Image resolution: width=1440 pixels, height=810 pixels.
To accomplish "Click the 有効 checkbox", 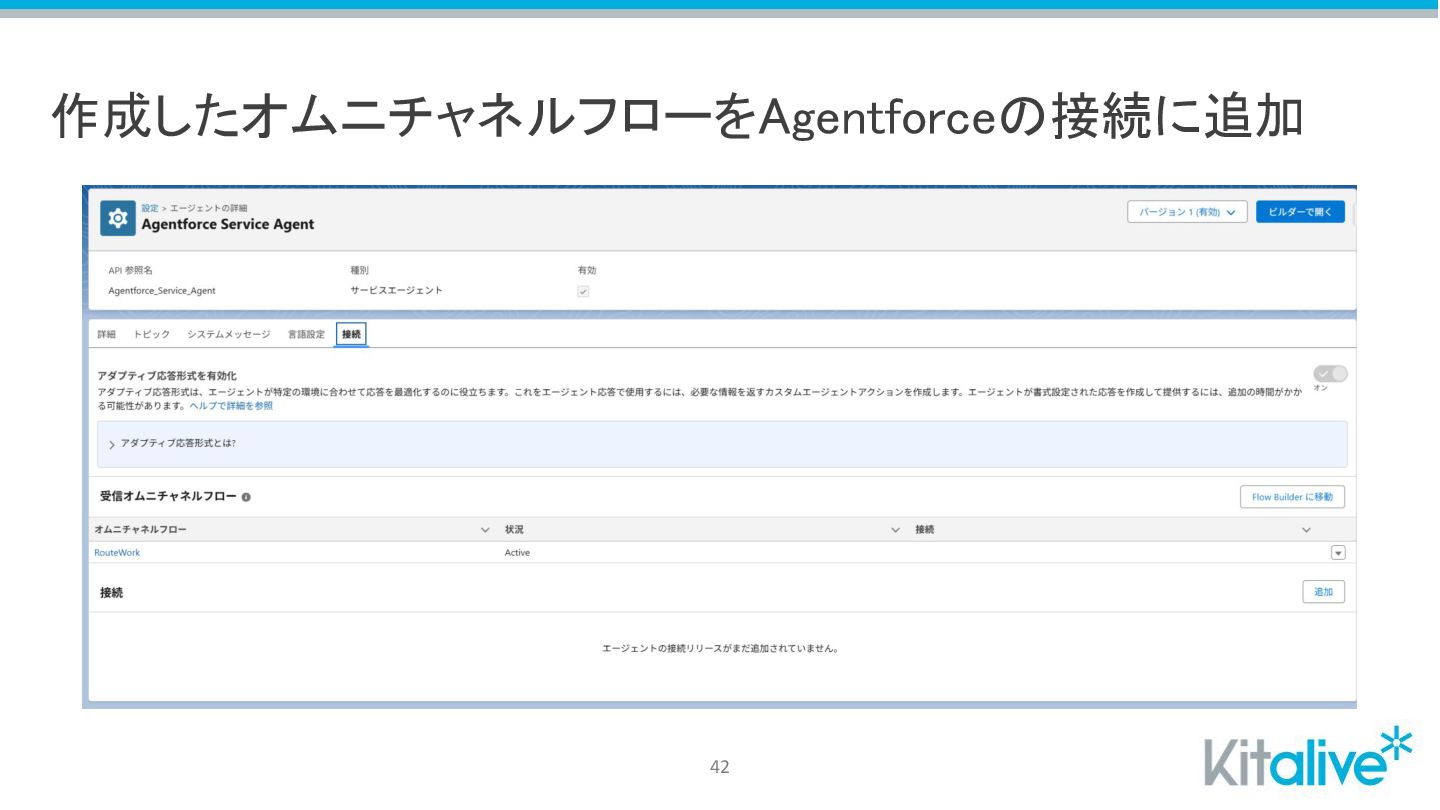I will [x=583, y=291].
